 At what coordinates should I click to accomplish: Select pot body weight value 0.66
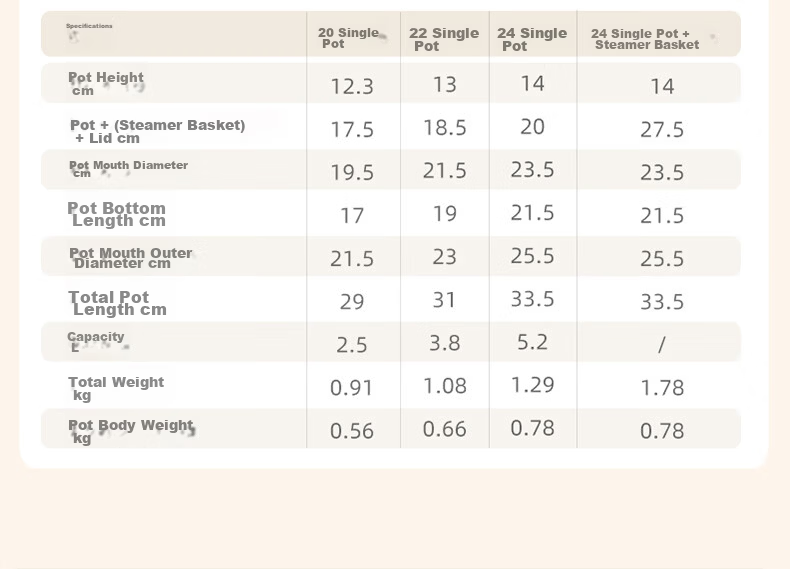click(445, 429)
